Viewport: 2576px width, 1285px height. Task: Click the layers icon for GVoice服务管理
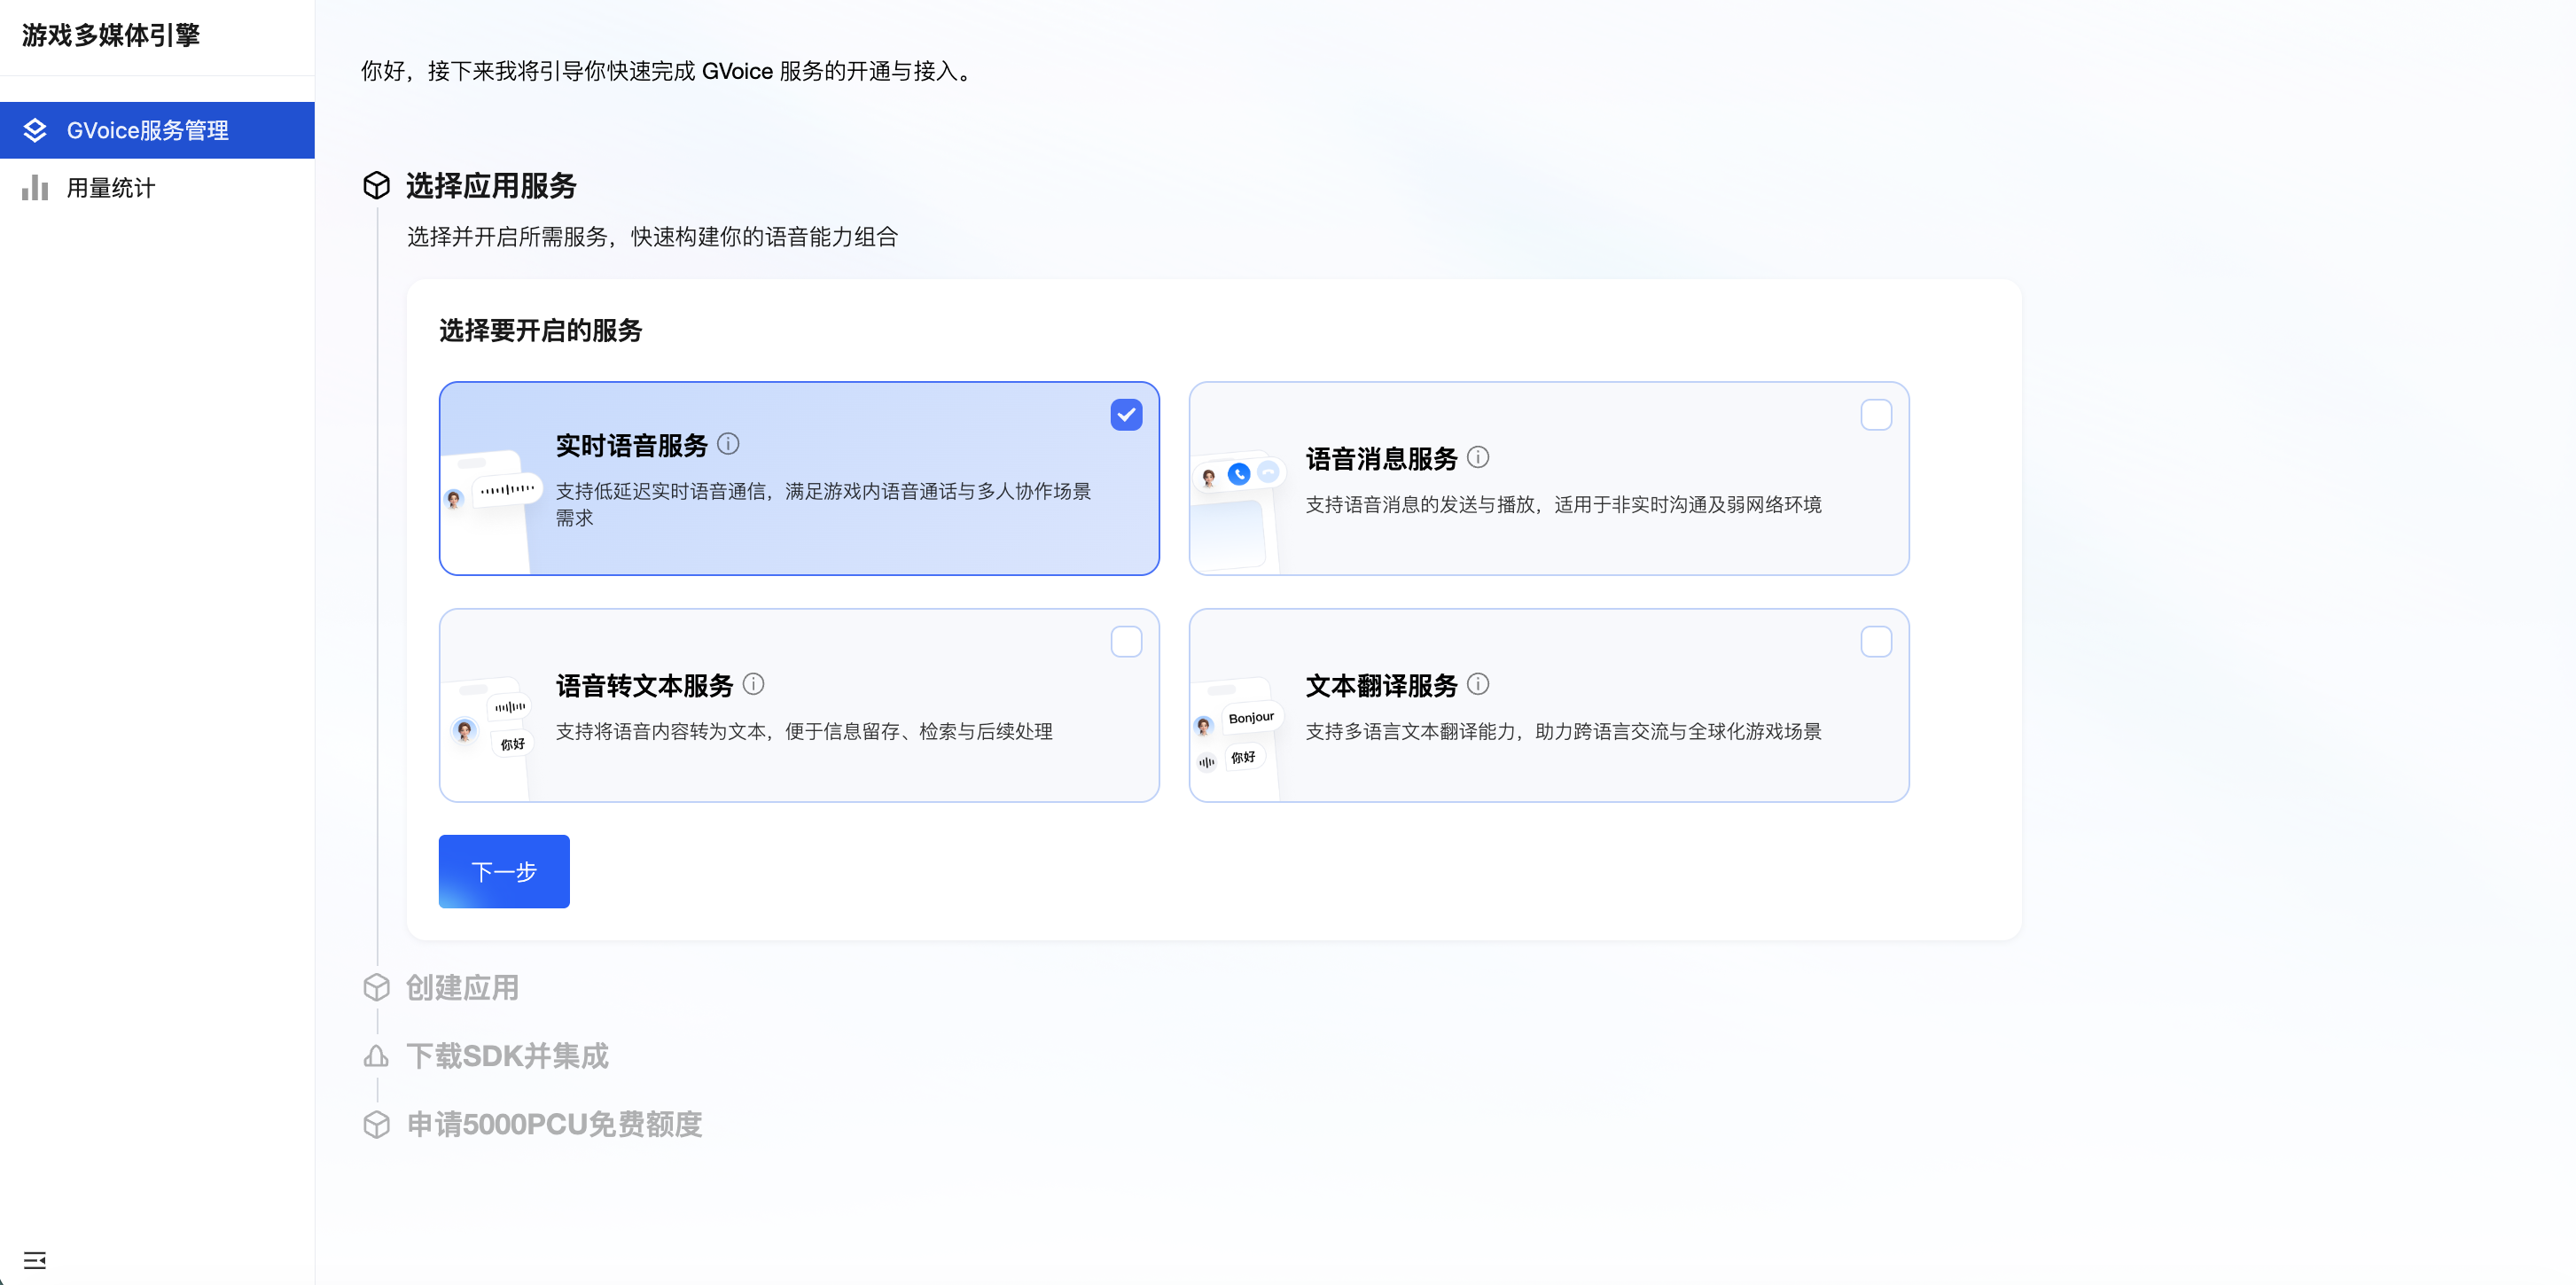tap(35, 130)
